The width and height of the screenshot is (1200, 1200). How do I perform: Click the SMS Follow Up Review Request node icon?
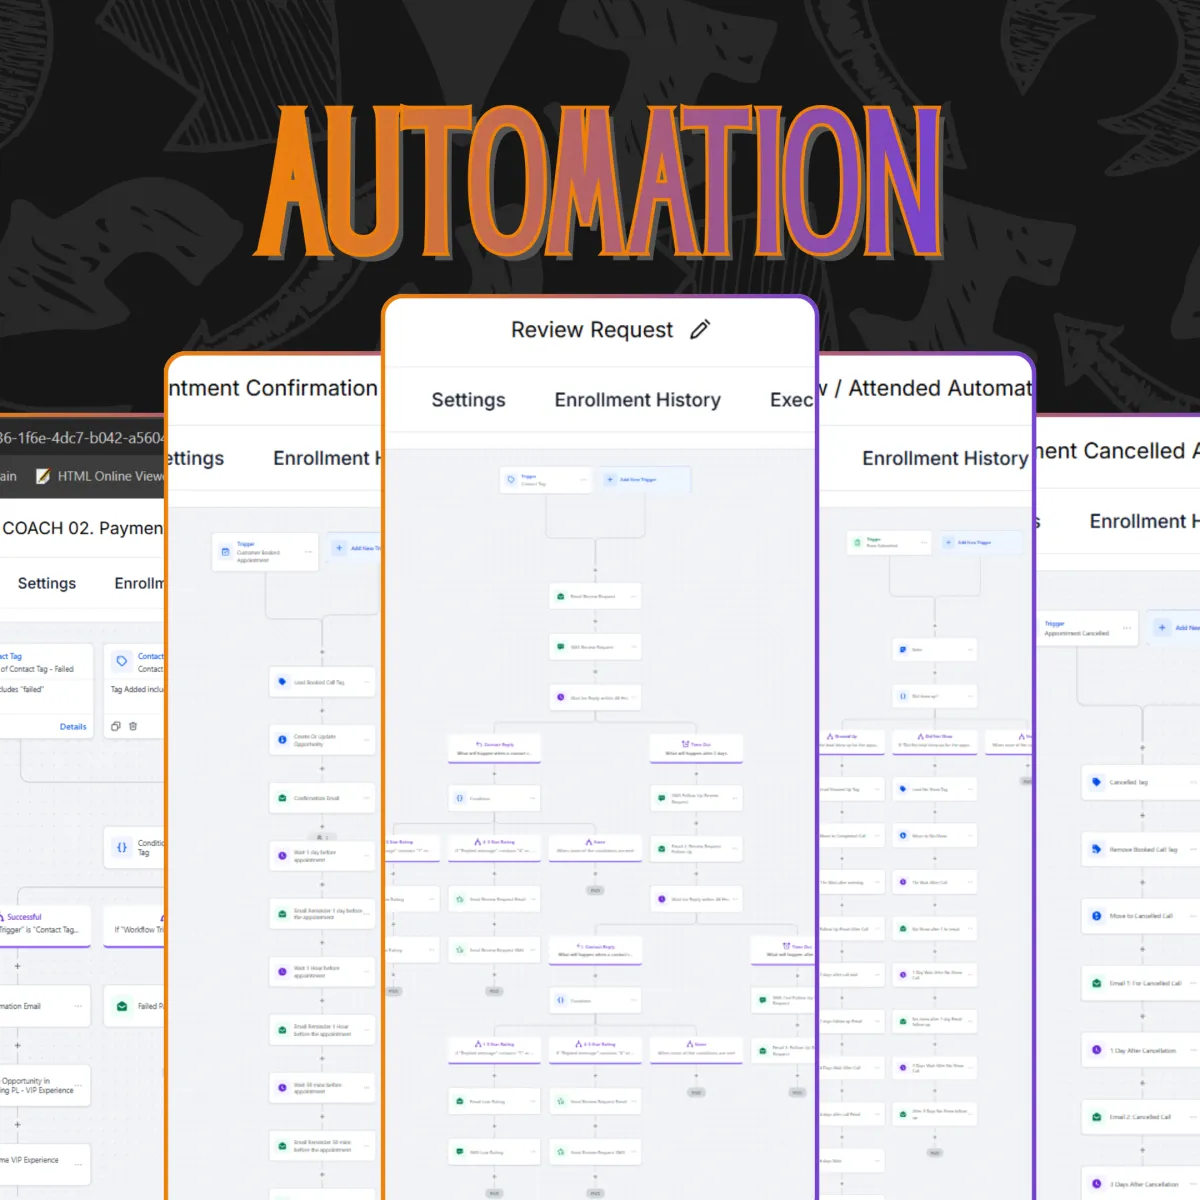662,797
